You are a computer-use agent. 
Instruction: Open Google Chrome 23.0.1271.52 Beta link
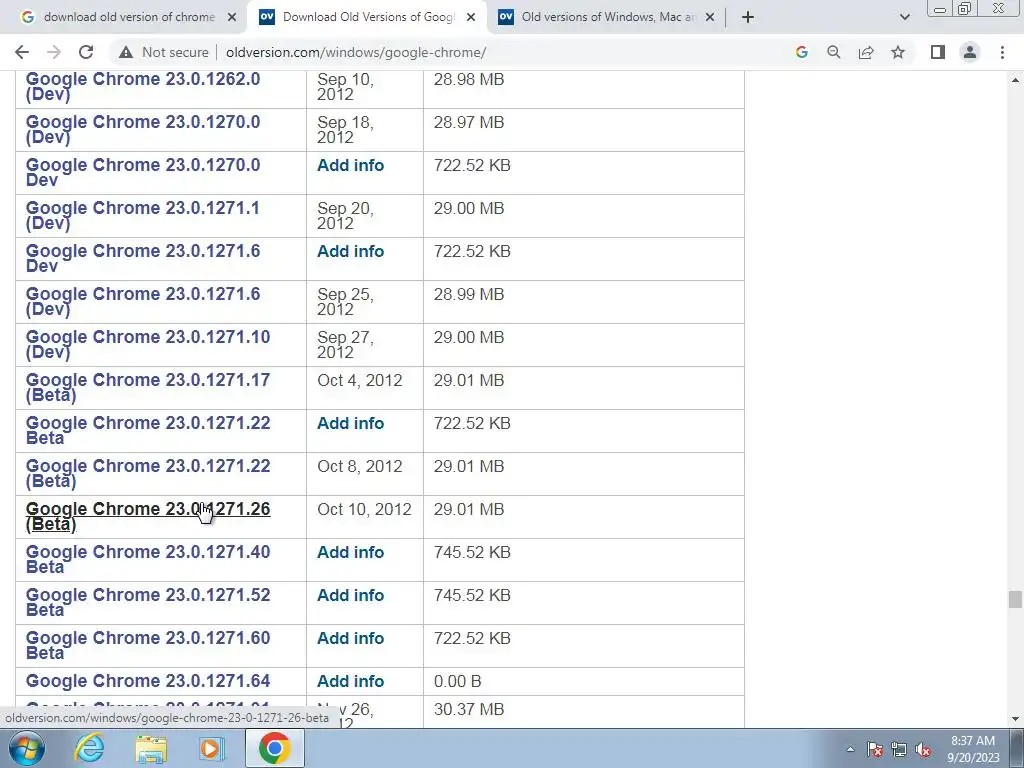point(148,603)
